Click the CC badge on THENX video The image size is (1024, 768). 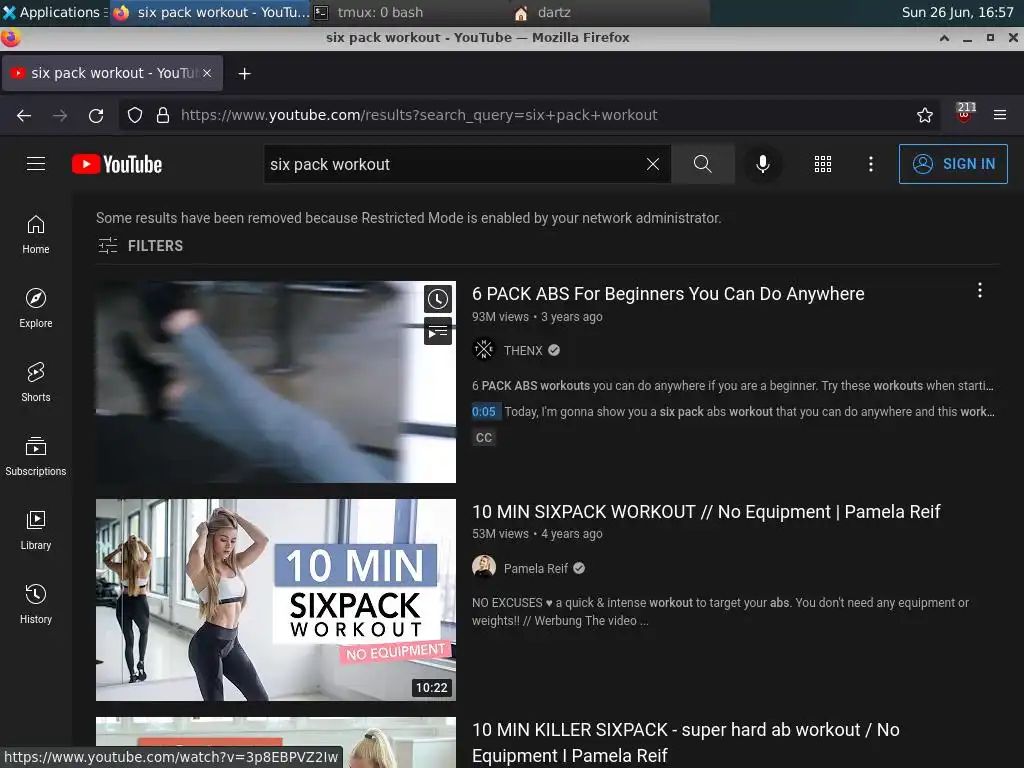pyautogui.click(x=484, y=438)
